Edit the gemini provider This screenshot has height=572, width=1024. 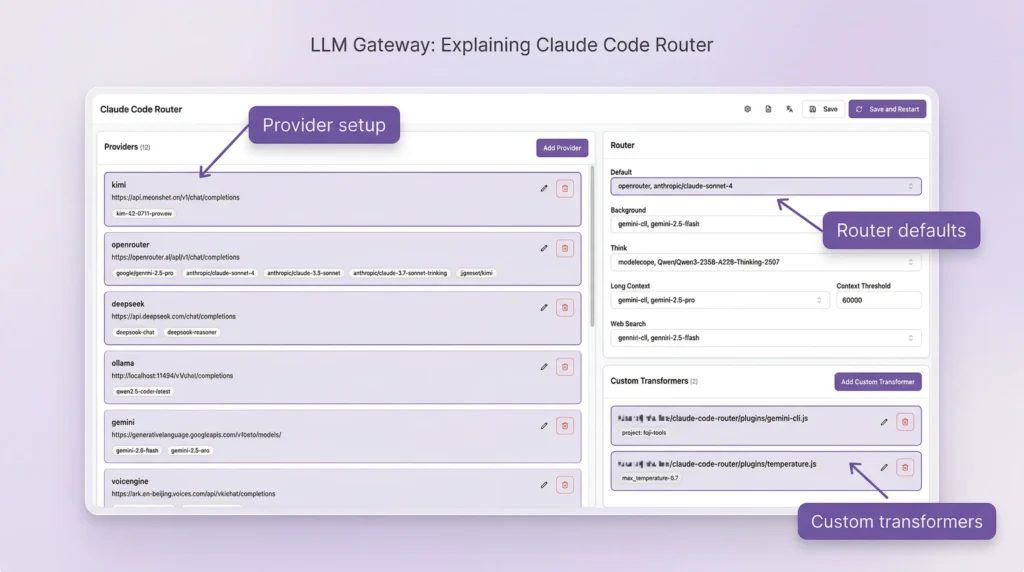tap(544, 426)
